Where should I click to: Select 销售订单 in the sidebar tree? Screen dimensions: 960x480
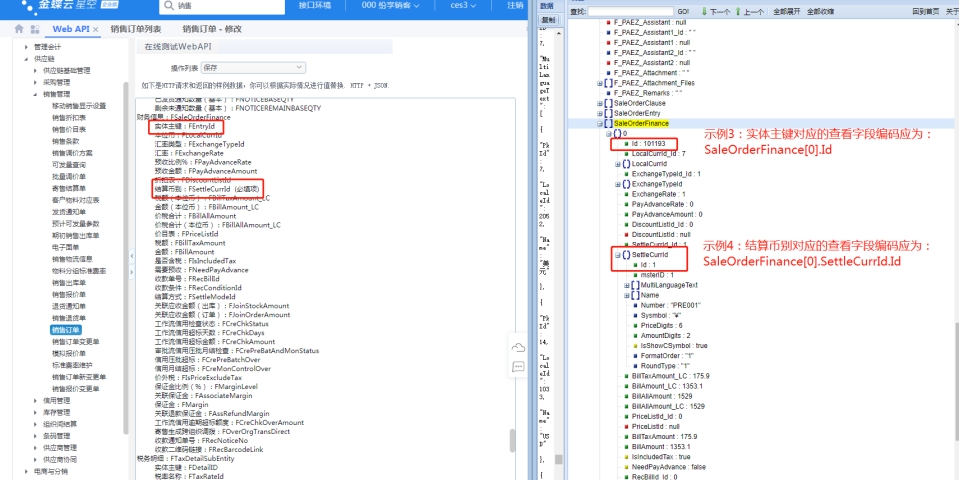click(66, 330)
